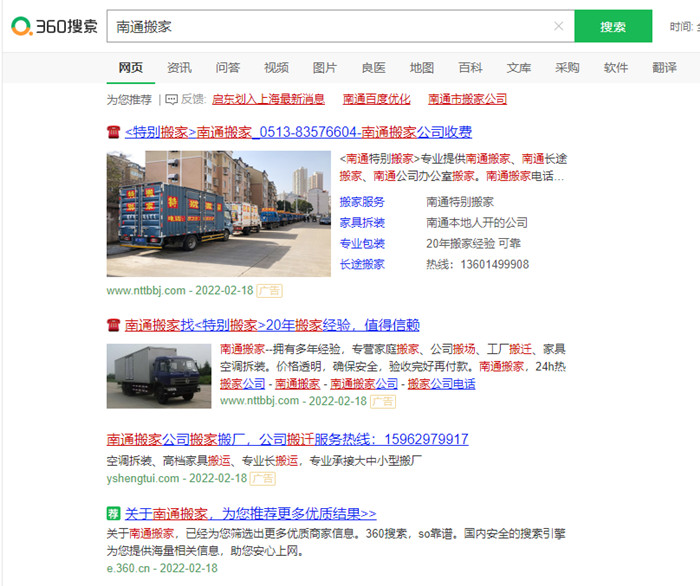Open the 南通搬家公司 sublink
700x586 pixels.
coord(364,384)
